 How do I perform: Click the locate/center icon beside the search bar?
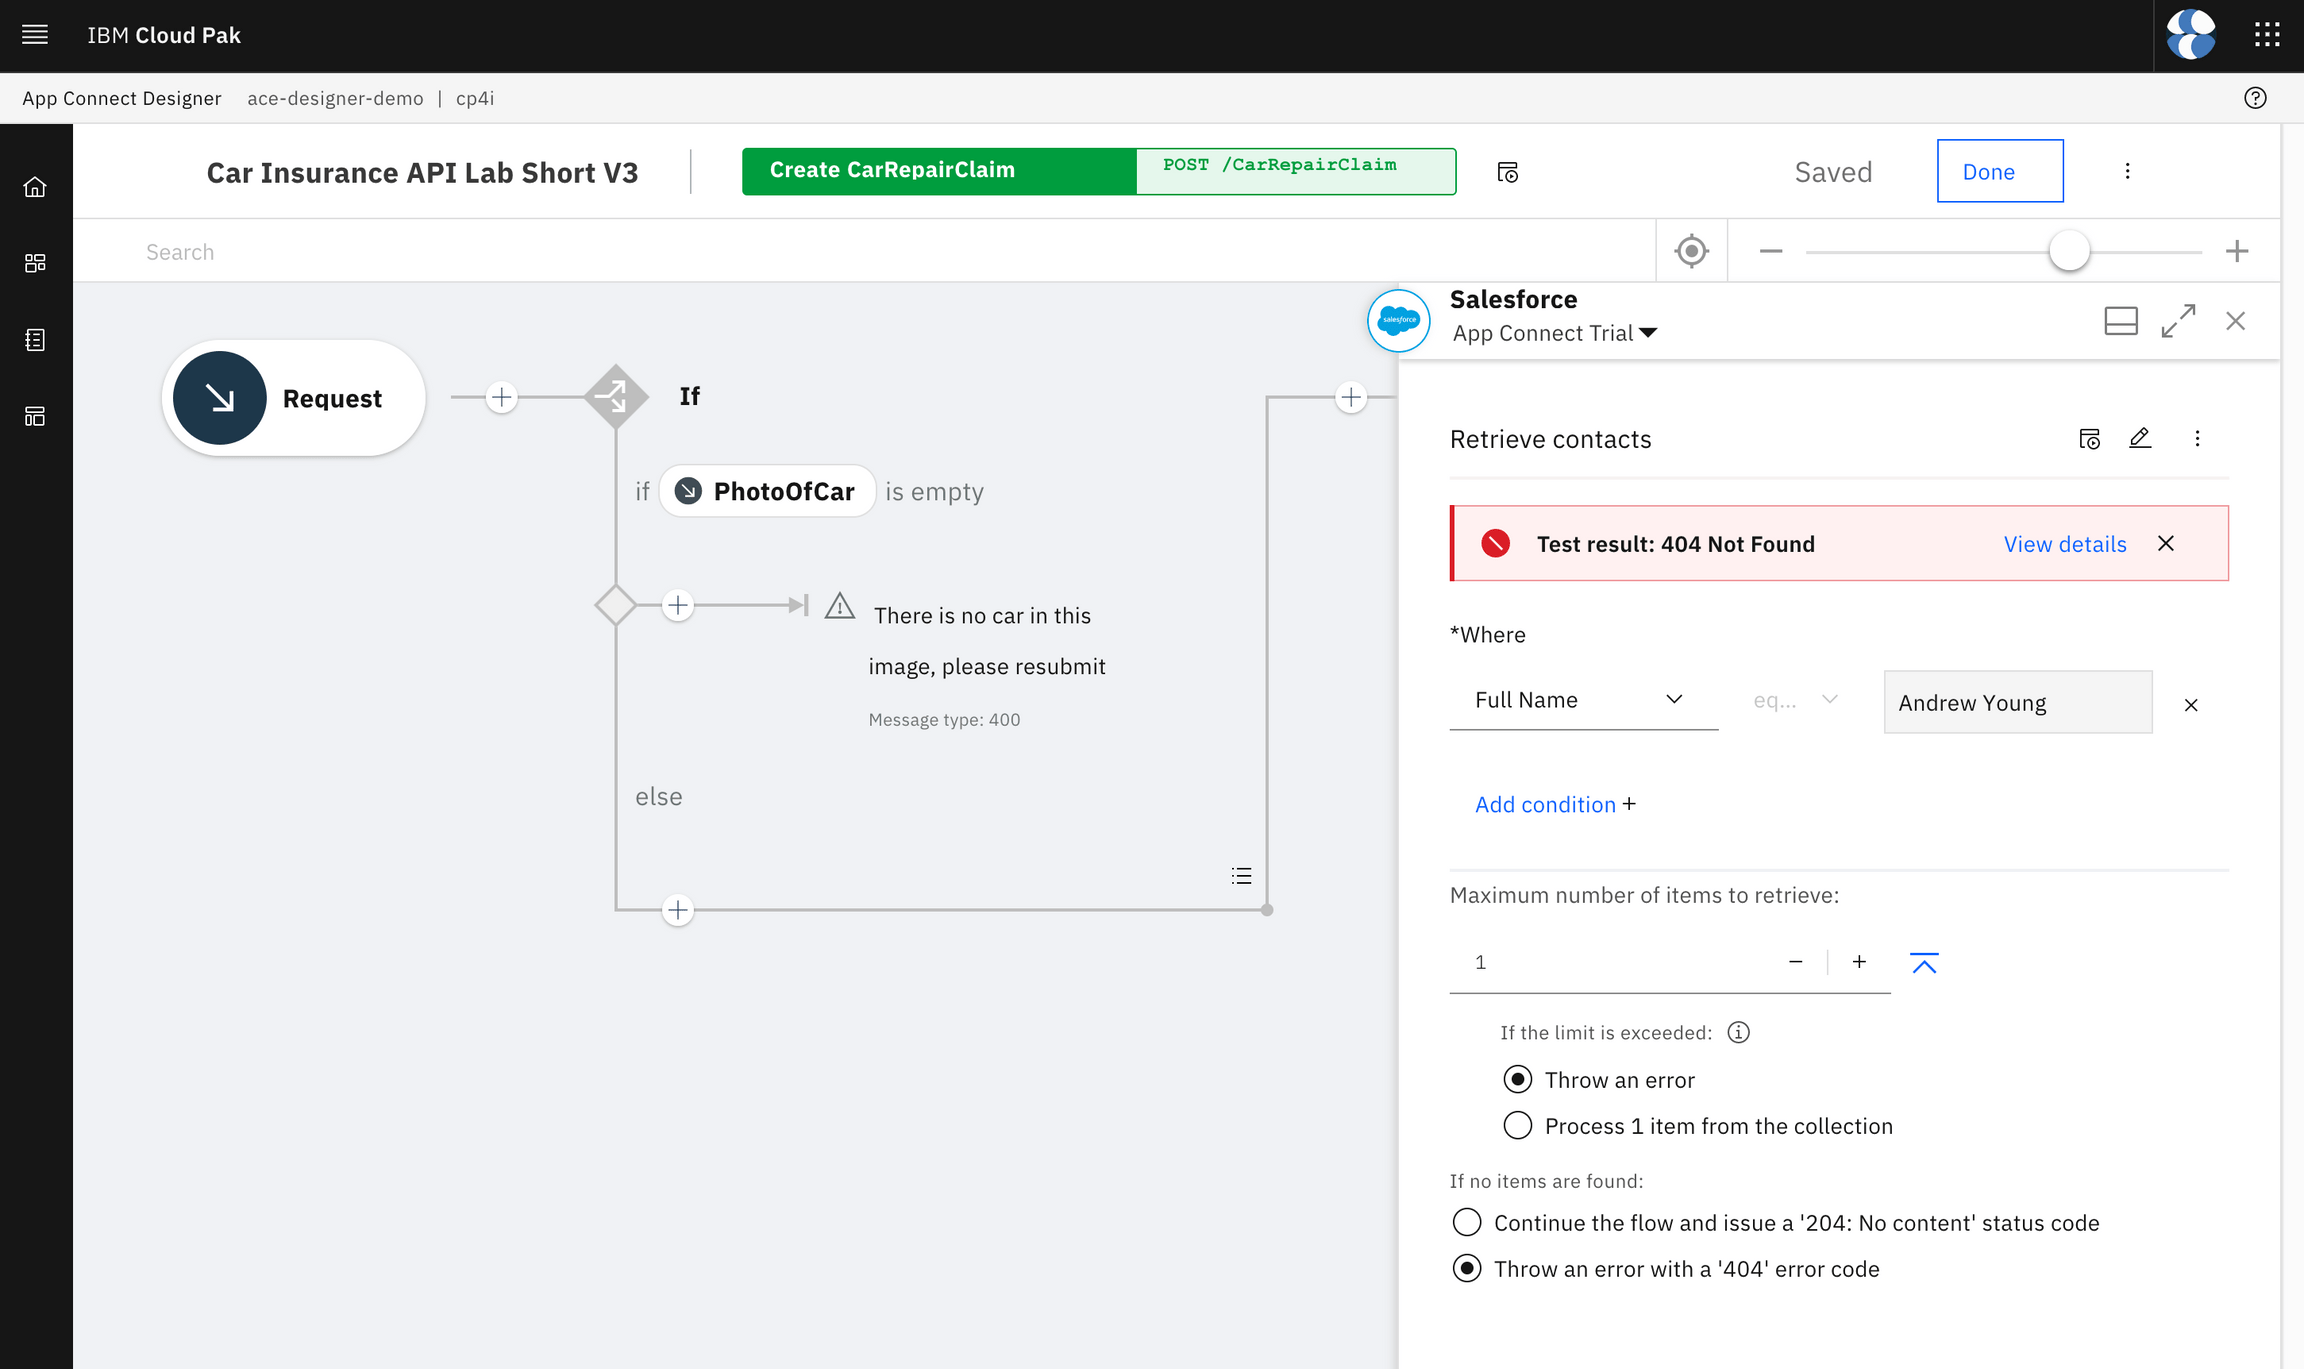pos(1690,251)
